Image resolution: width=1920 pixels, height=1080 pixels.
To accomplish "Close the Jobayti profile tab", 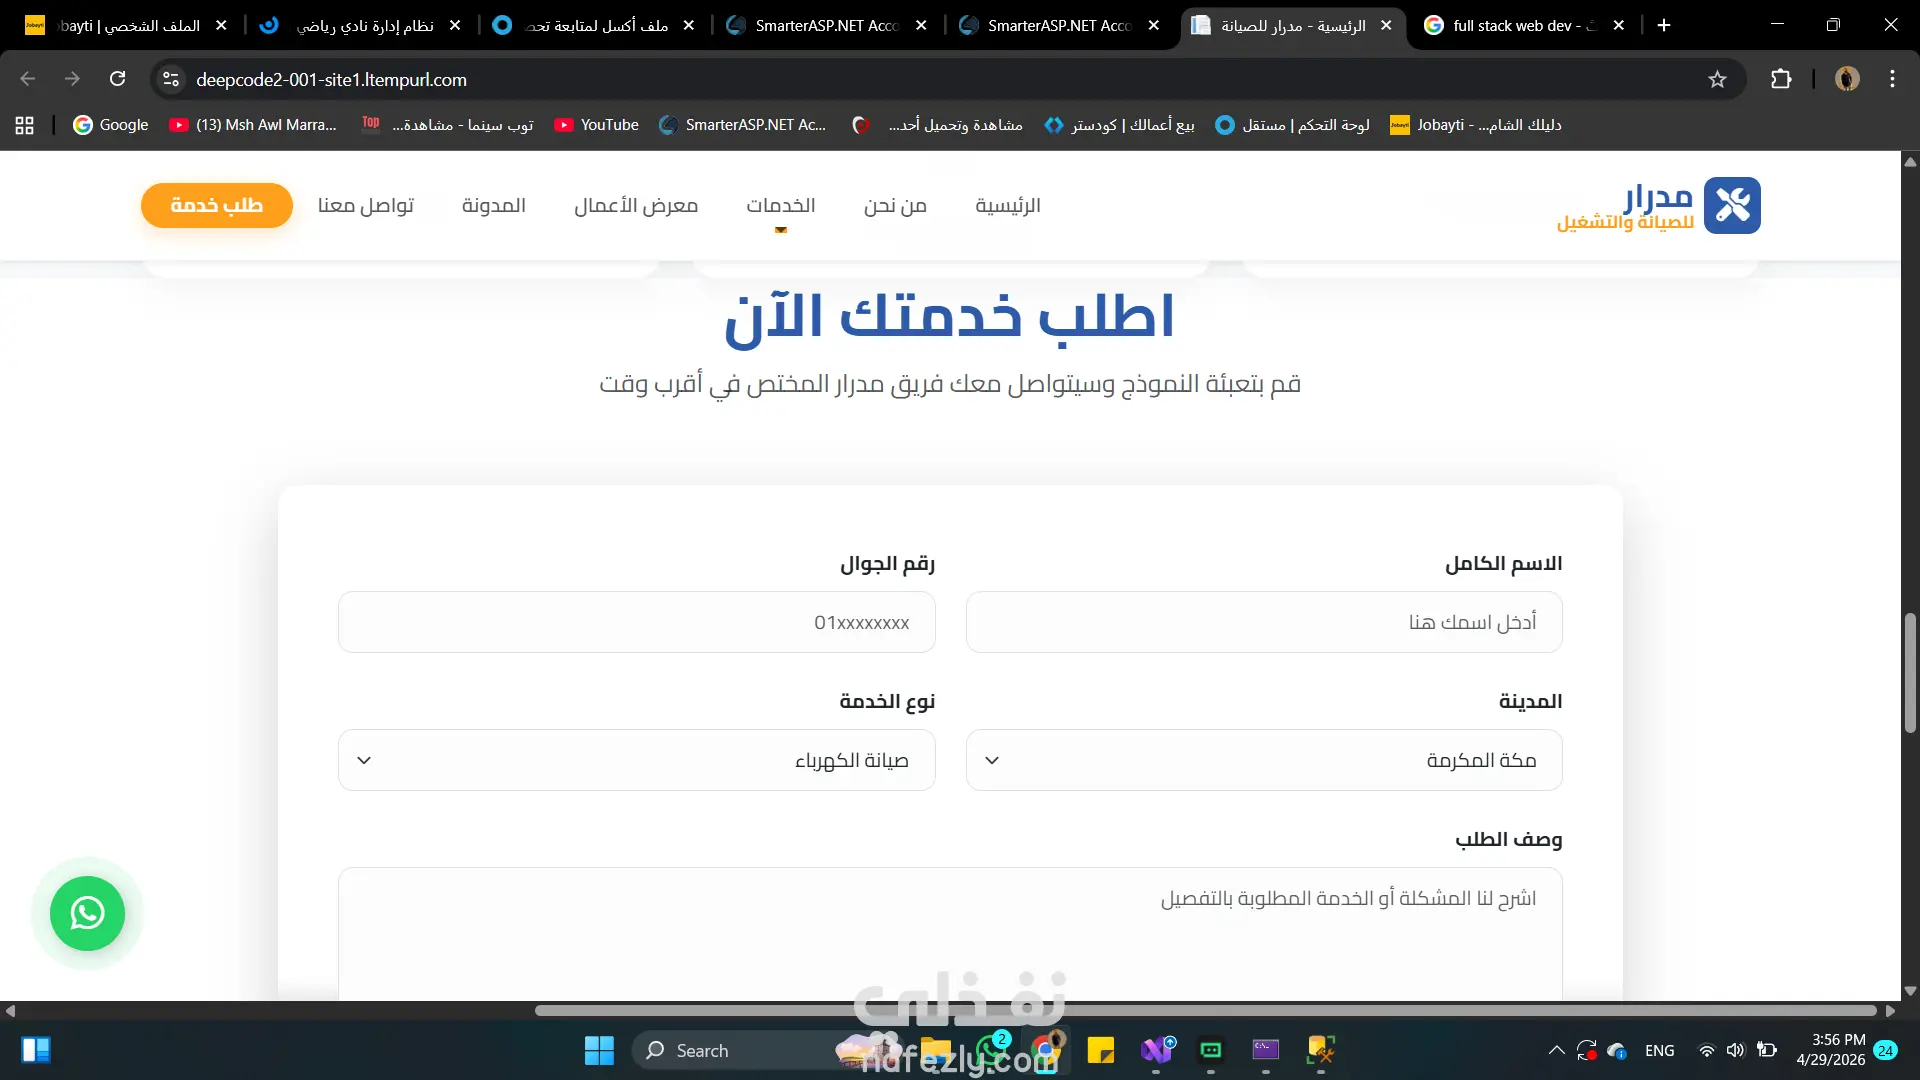I will 221,25.
